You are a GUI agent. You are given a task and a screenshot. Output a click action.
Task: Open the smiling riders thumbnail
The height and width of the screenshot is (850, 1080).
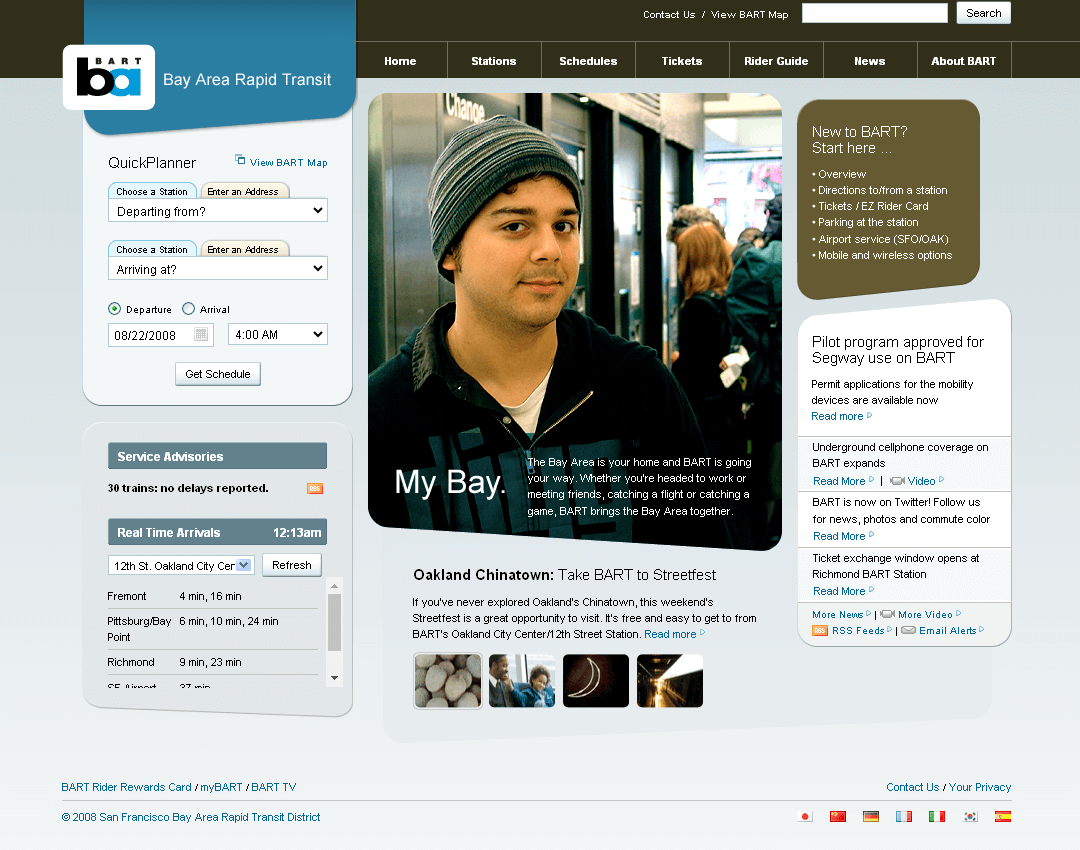522,681
